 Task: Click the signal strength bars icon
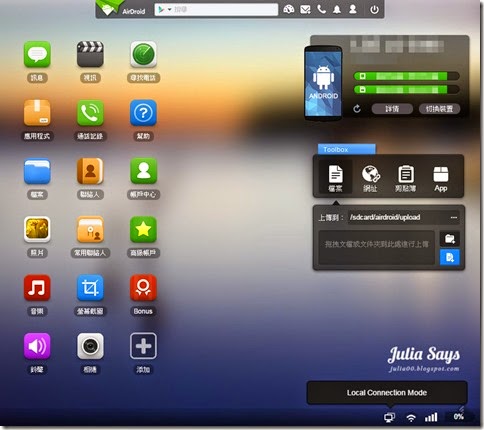(x=431, y=417)
